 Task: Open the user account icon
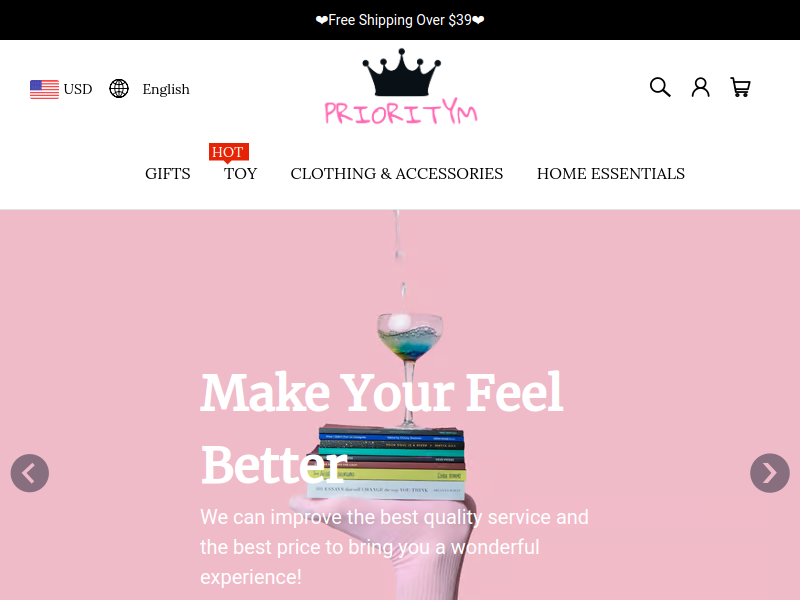701,87
